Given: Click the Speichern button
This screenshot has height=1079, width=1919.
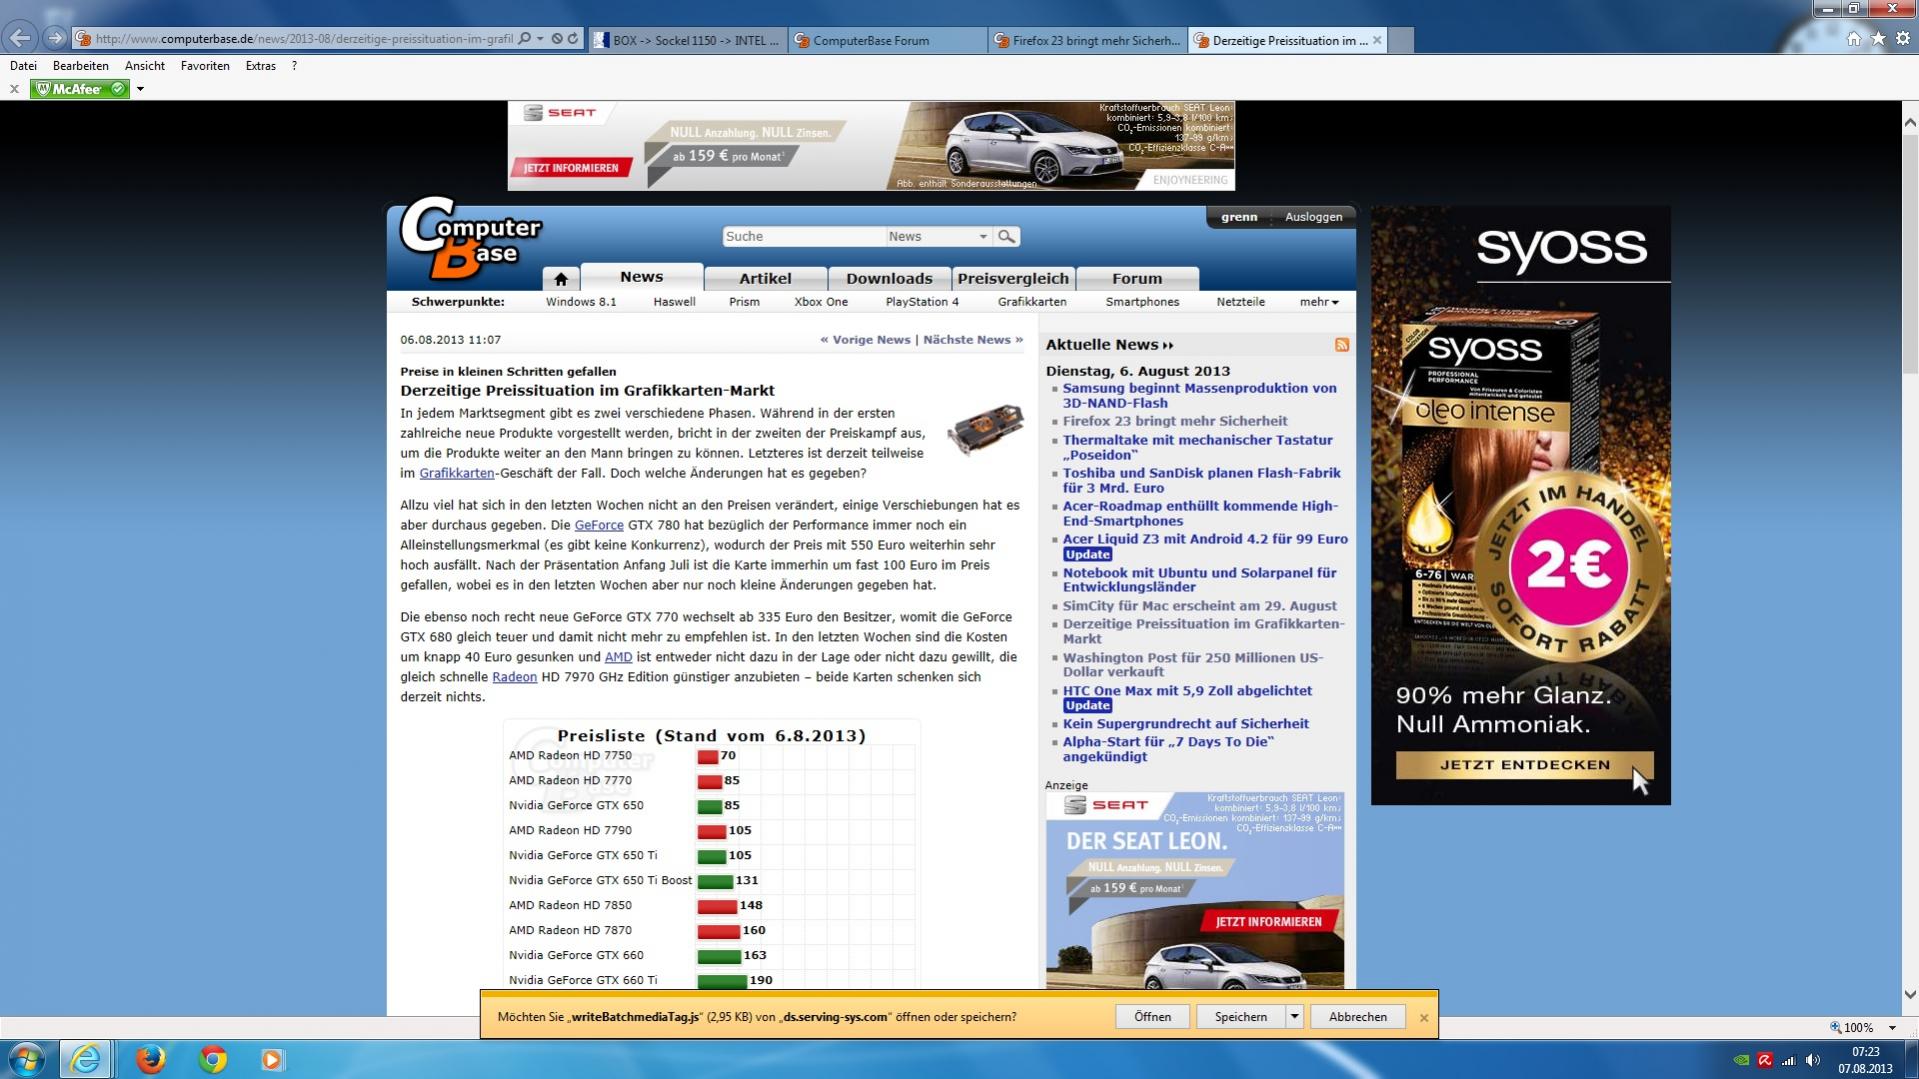Looking at the screenshot, I should [x=1241, y=1017].
